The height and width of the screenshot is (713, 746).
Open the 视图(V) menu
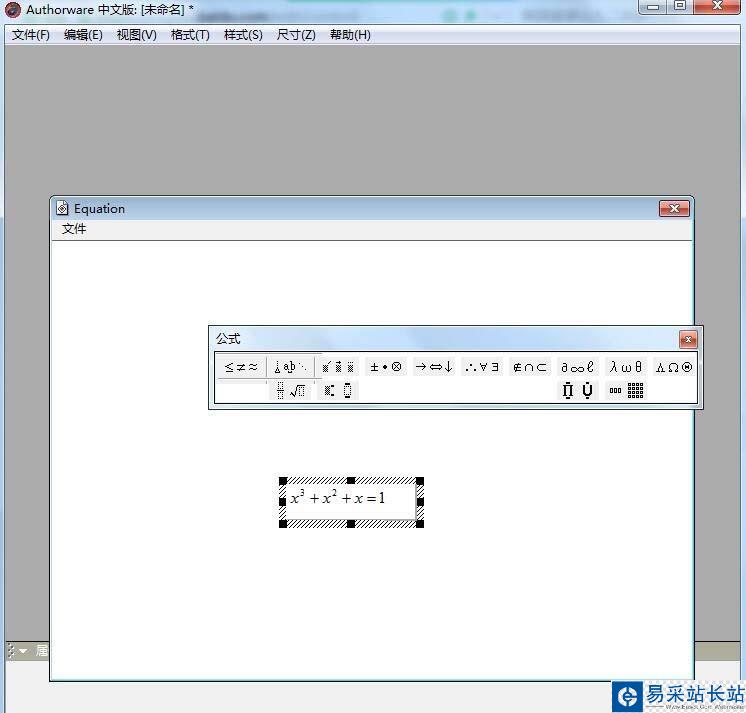click(137, 35)
